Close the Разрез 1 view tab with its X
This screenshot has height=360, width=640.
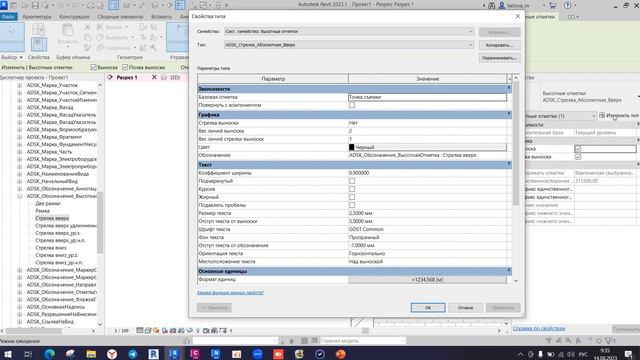pyautogui.click(x=154, y=77)
